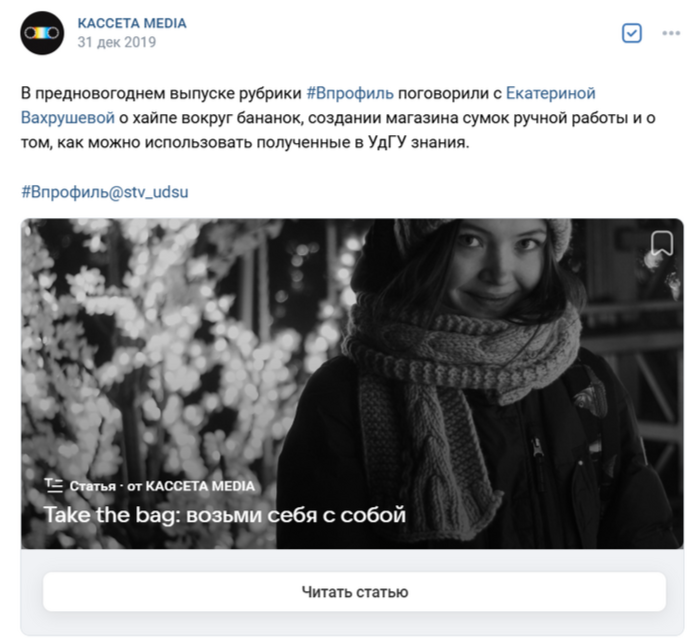The width and height of the screenshot is (699, 644).
Task: Open the post timestamp 31 дек 2019
Action: coord(117,42)
